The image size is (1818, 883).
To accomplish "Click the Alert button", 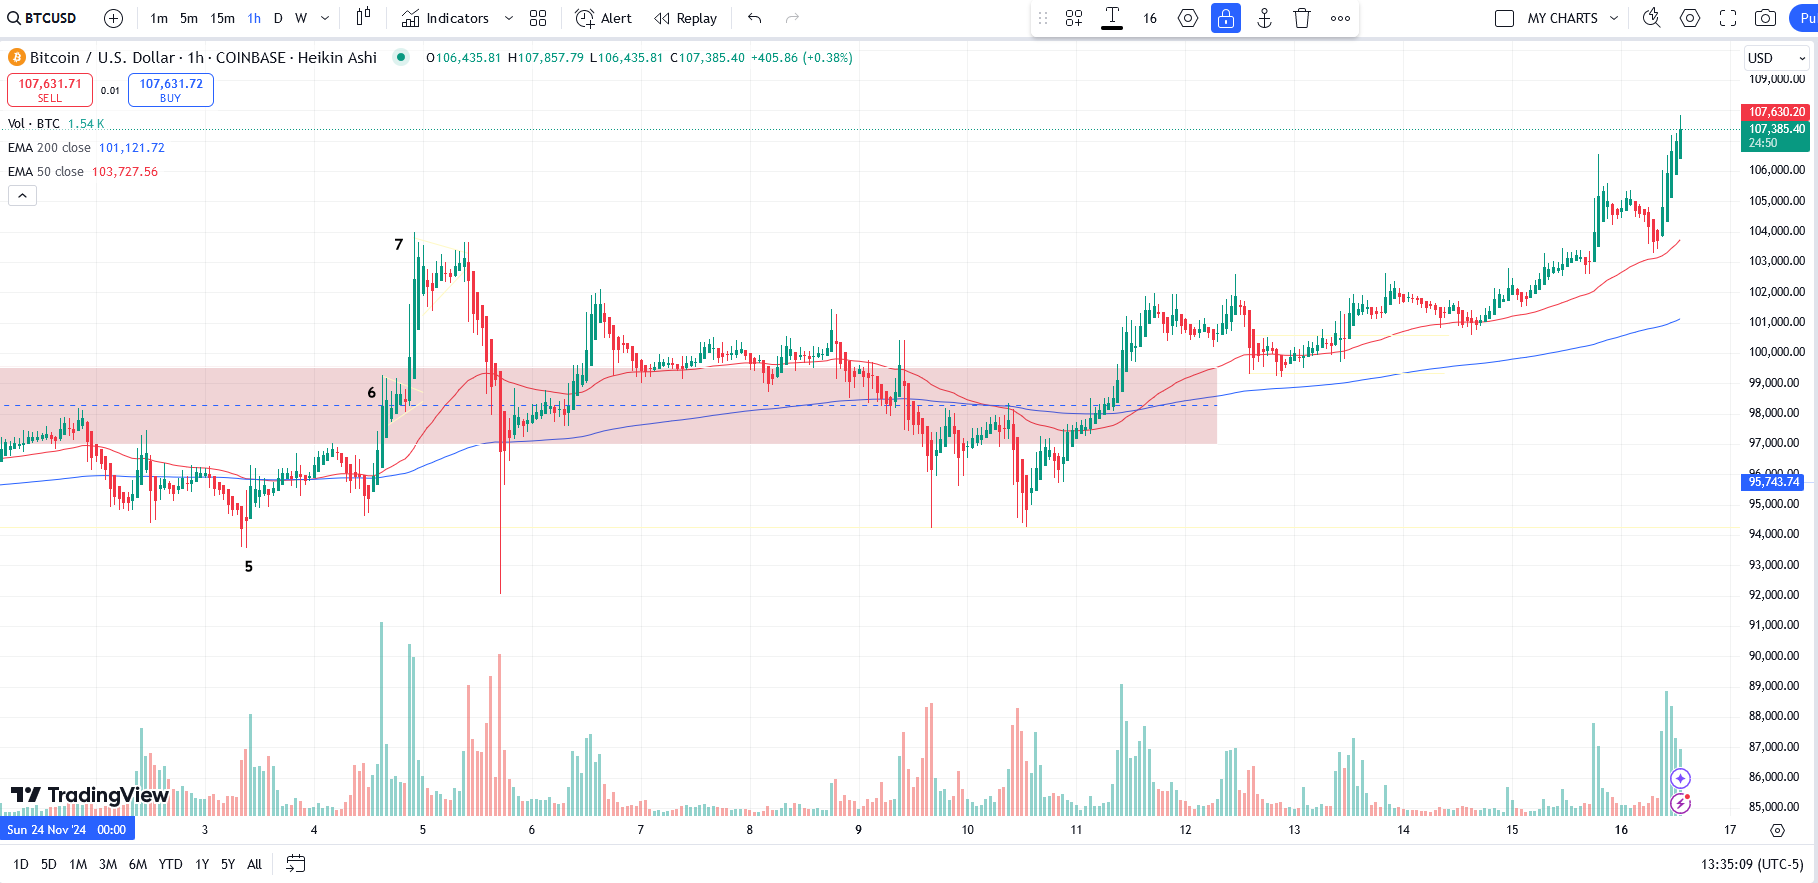I will pyautogui.click(x=604, y=18).
